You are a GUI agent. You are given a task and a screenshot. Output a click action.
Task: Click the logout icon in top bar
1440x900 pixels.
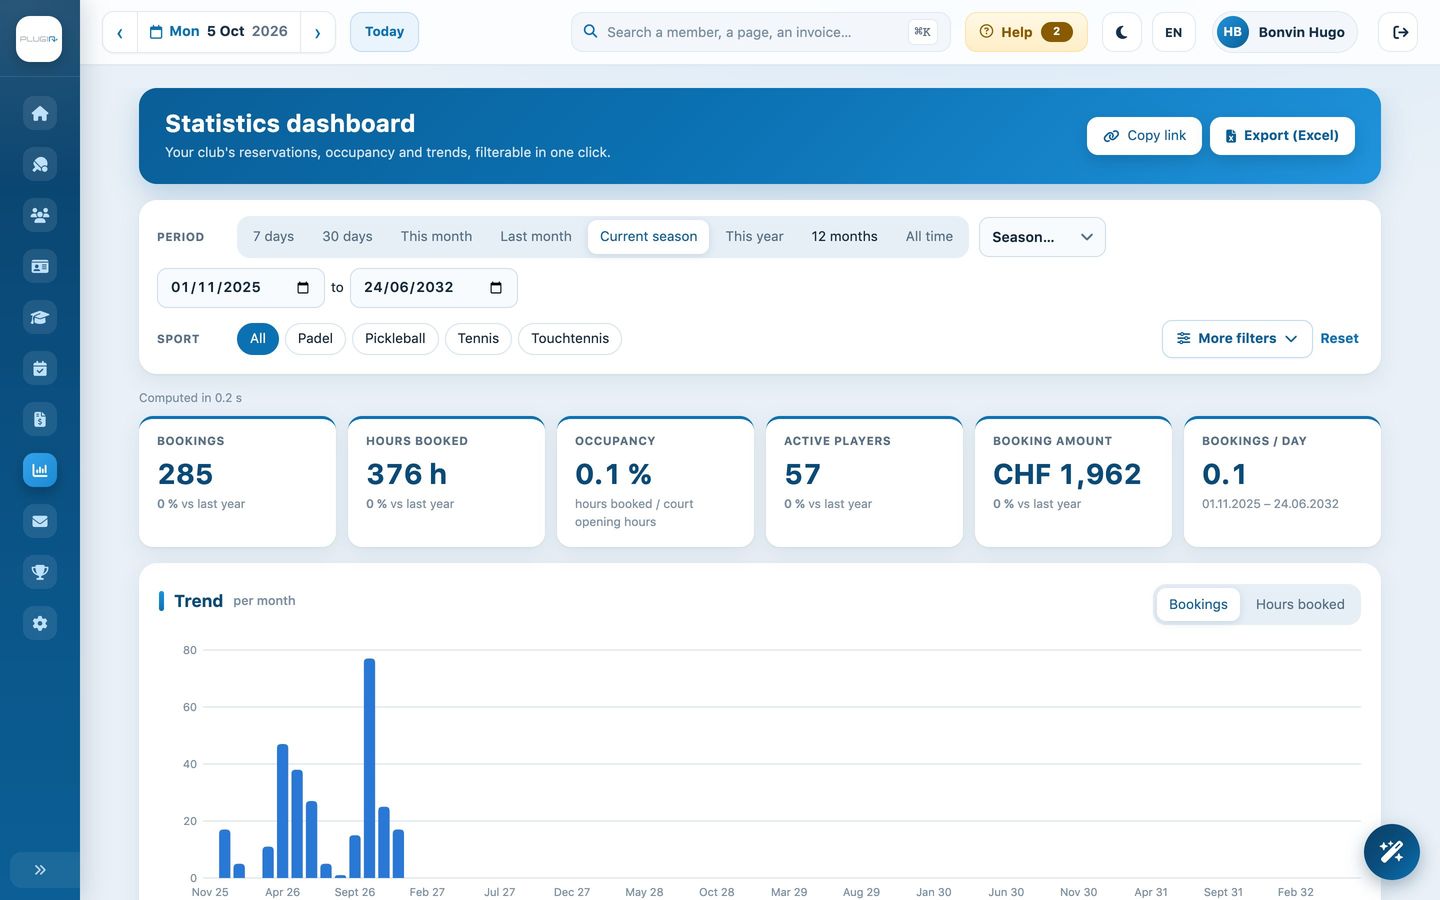1398,32
